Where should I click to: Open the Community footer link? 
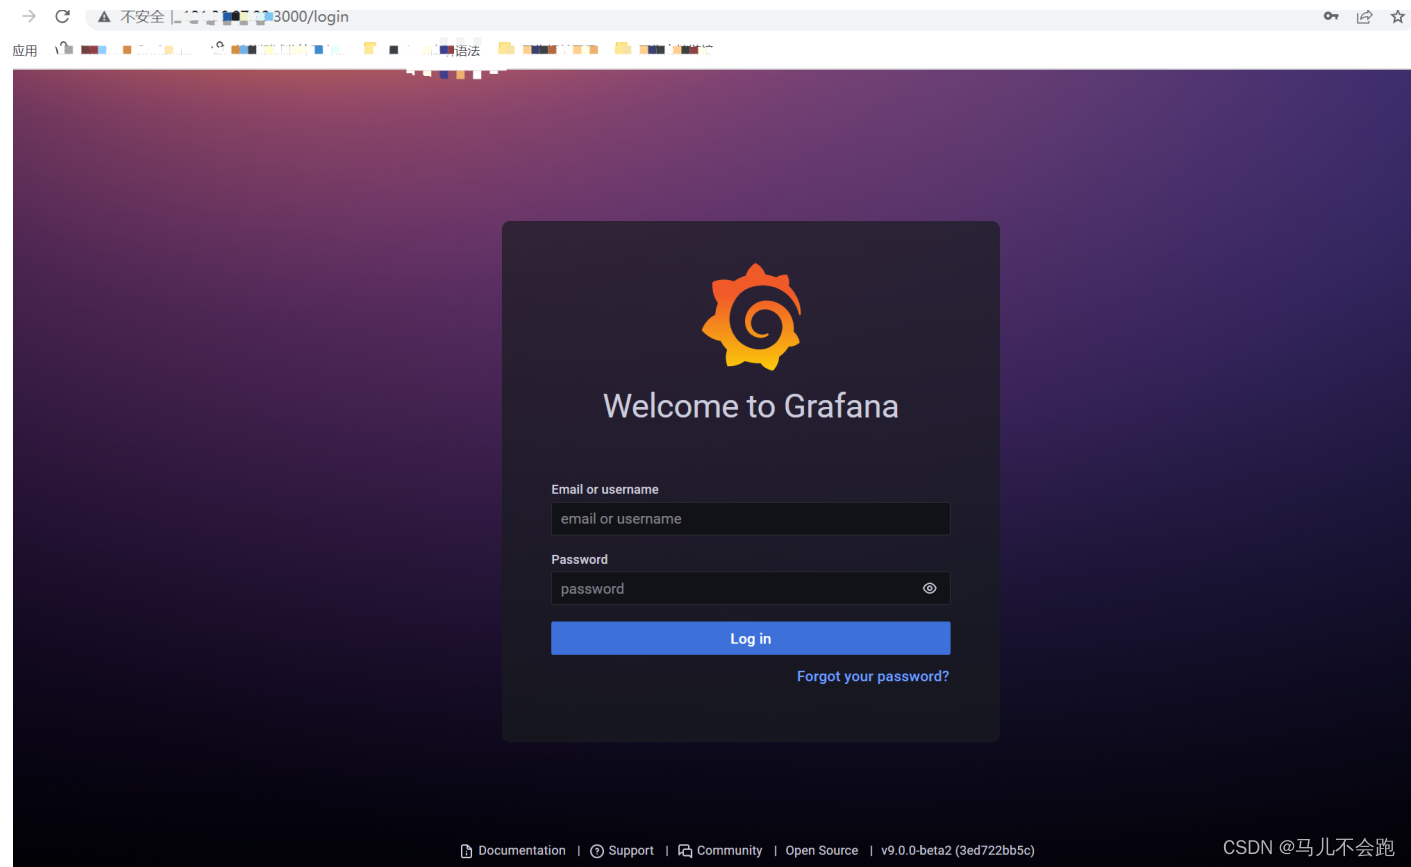pos(720,850)
